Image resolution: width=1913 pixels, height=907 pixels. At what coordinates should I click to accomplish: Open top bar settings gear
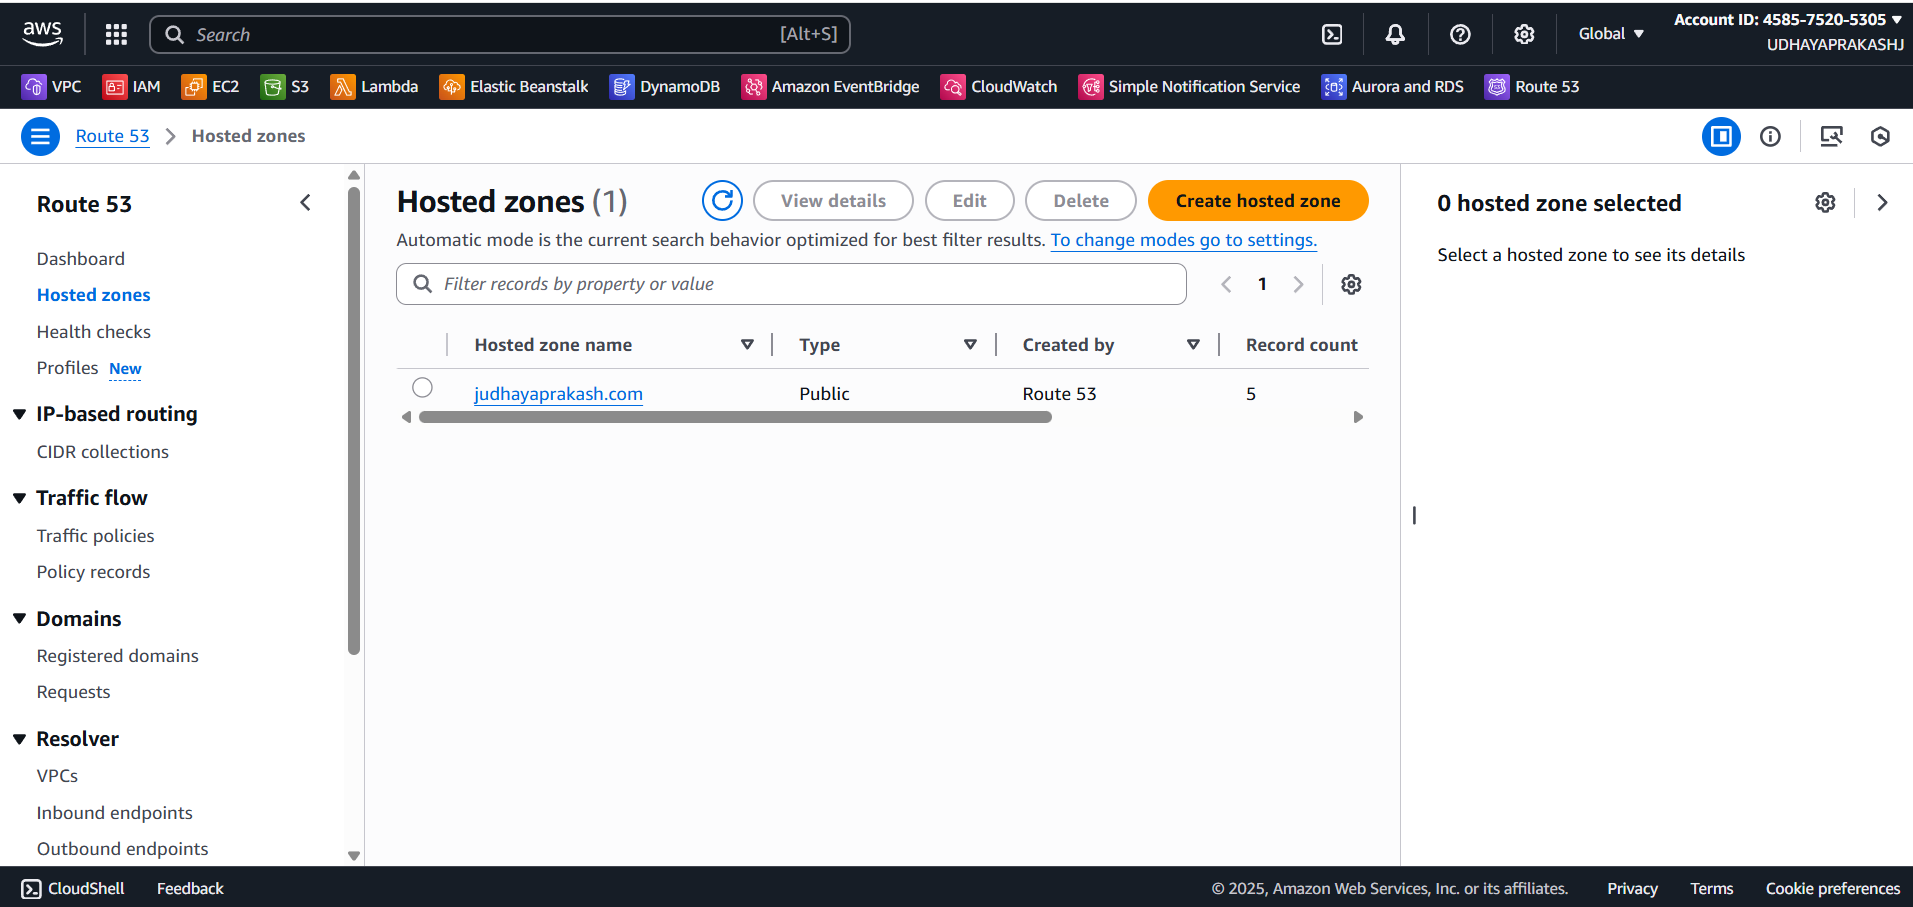[1524, 34]
